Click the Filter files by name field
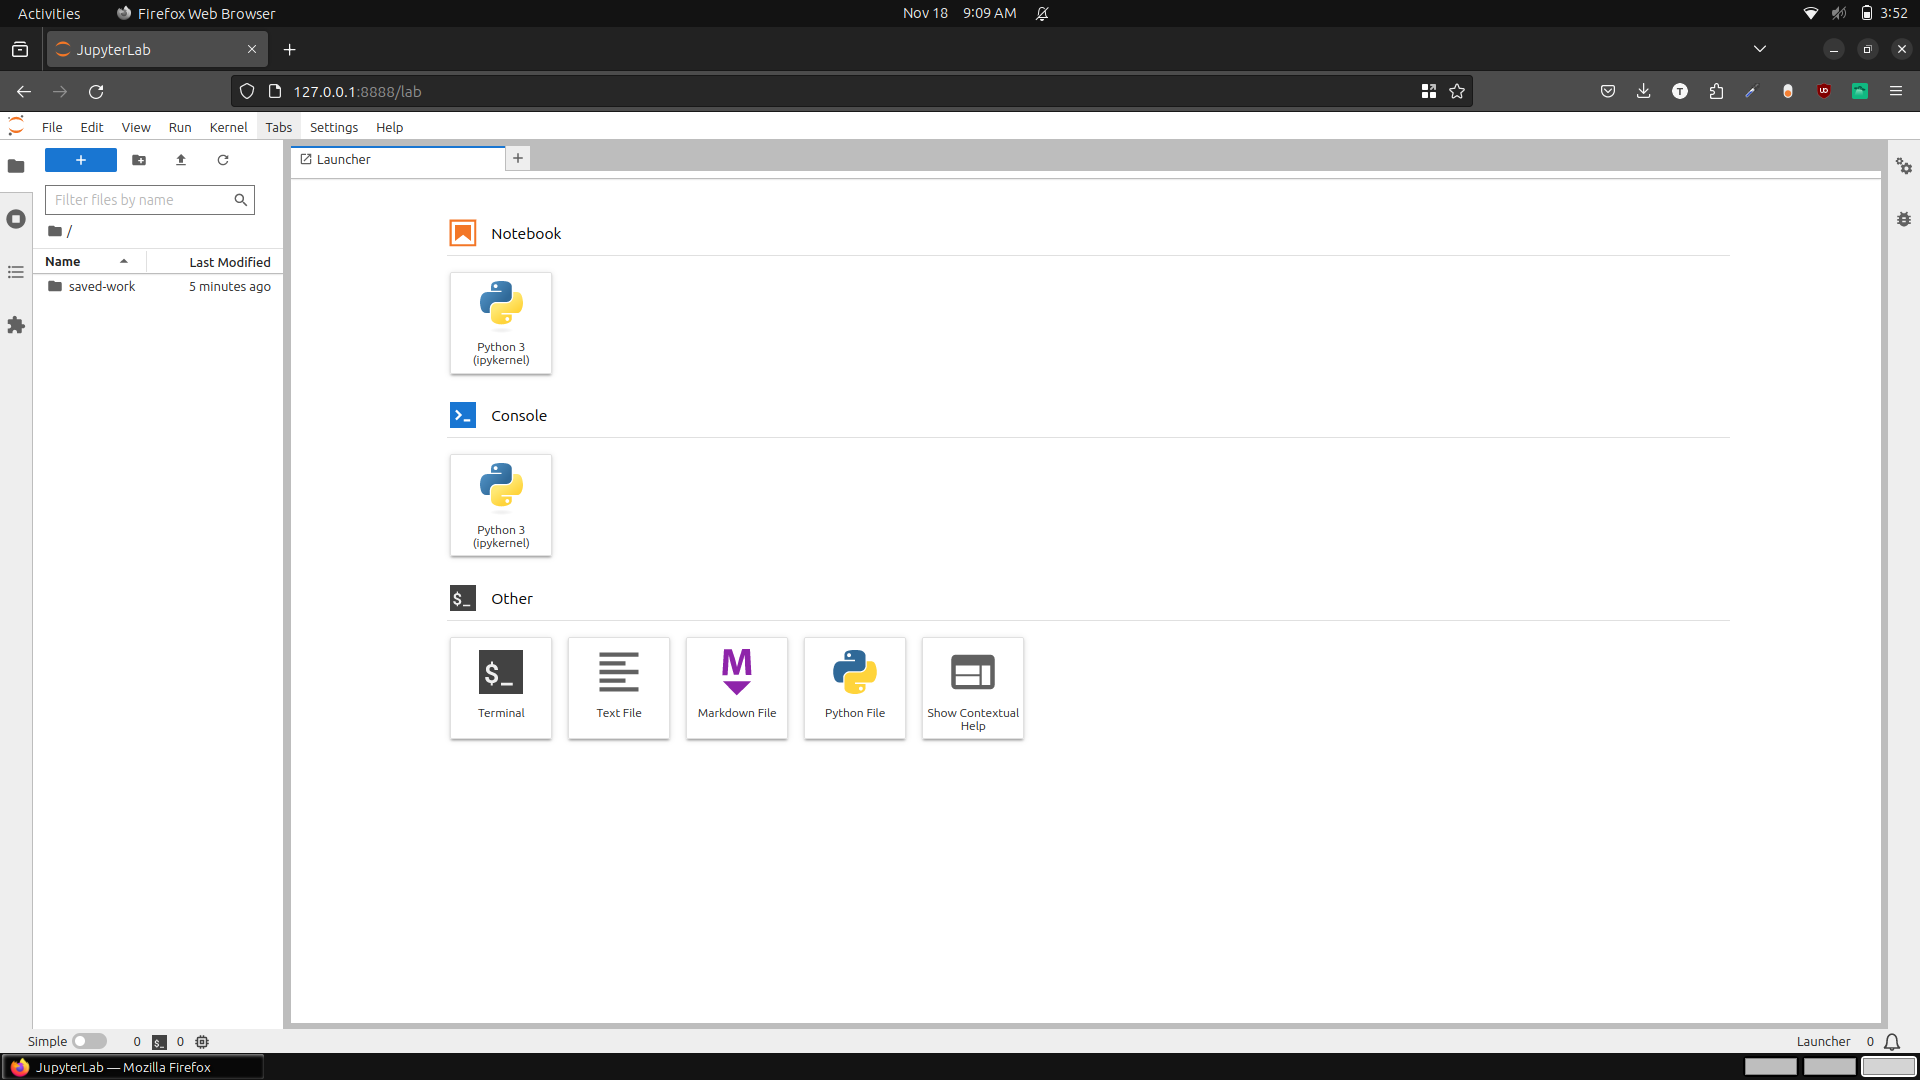 (140, 200)
